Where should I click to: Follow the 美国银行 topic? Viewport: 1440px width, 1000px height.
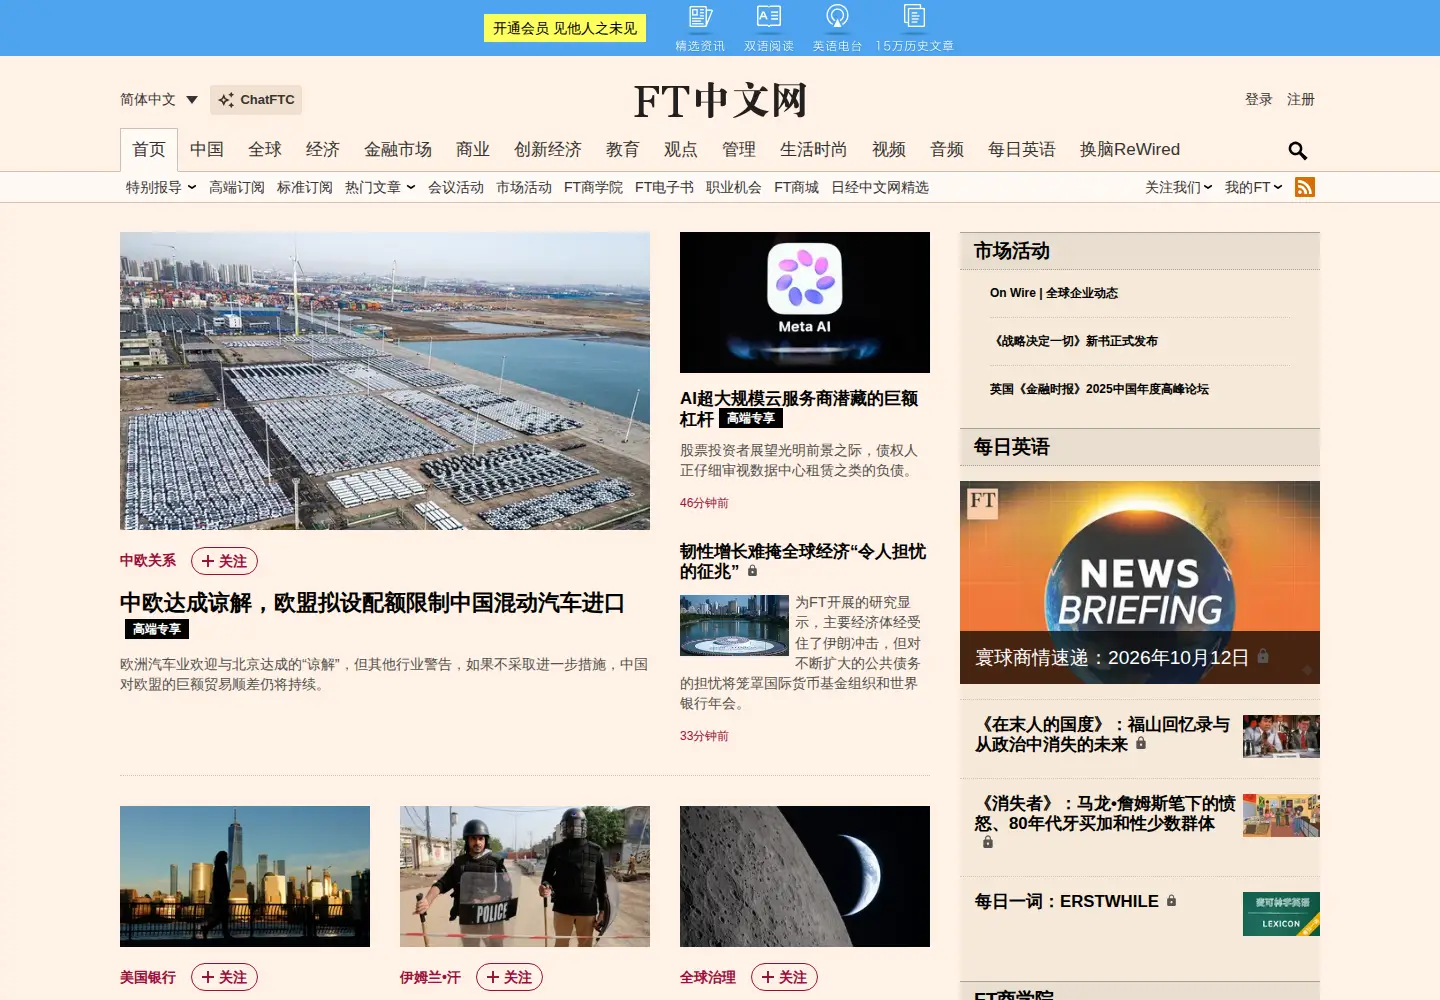click(224, 977)
